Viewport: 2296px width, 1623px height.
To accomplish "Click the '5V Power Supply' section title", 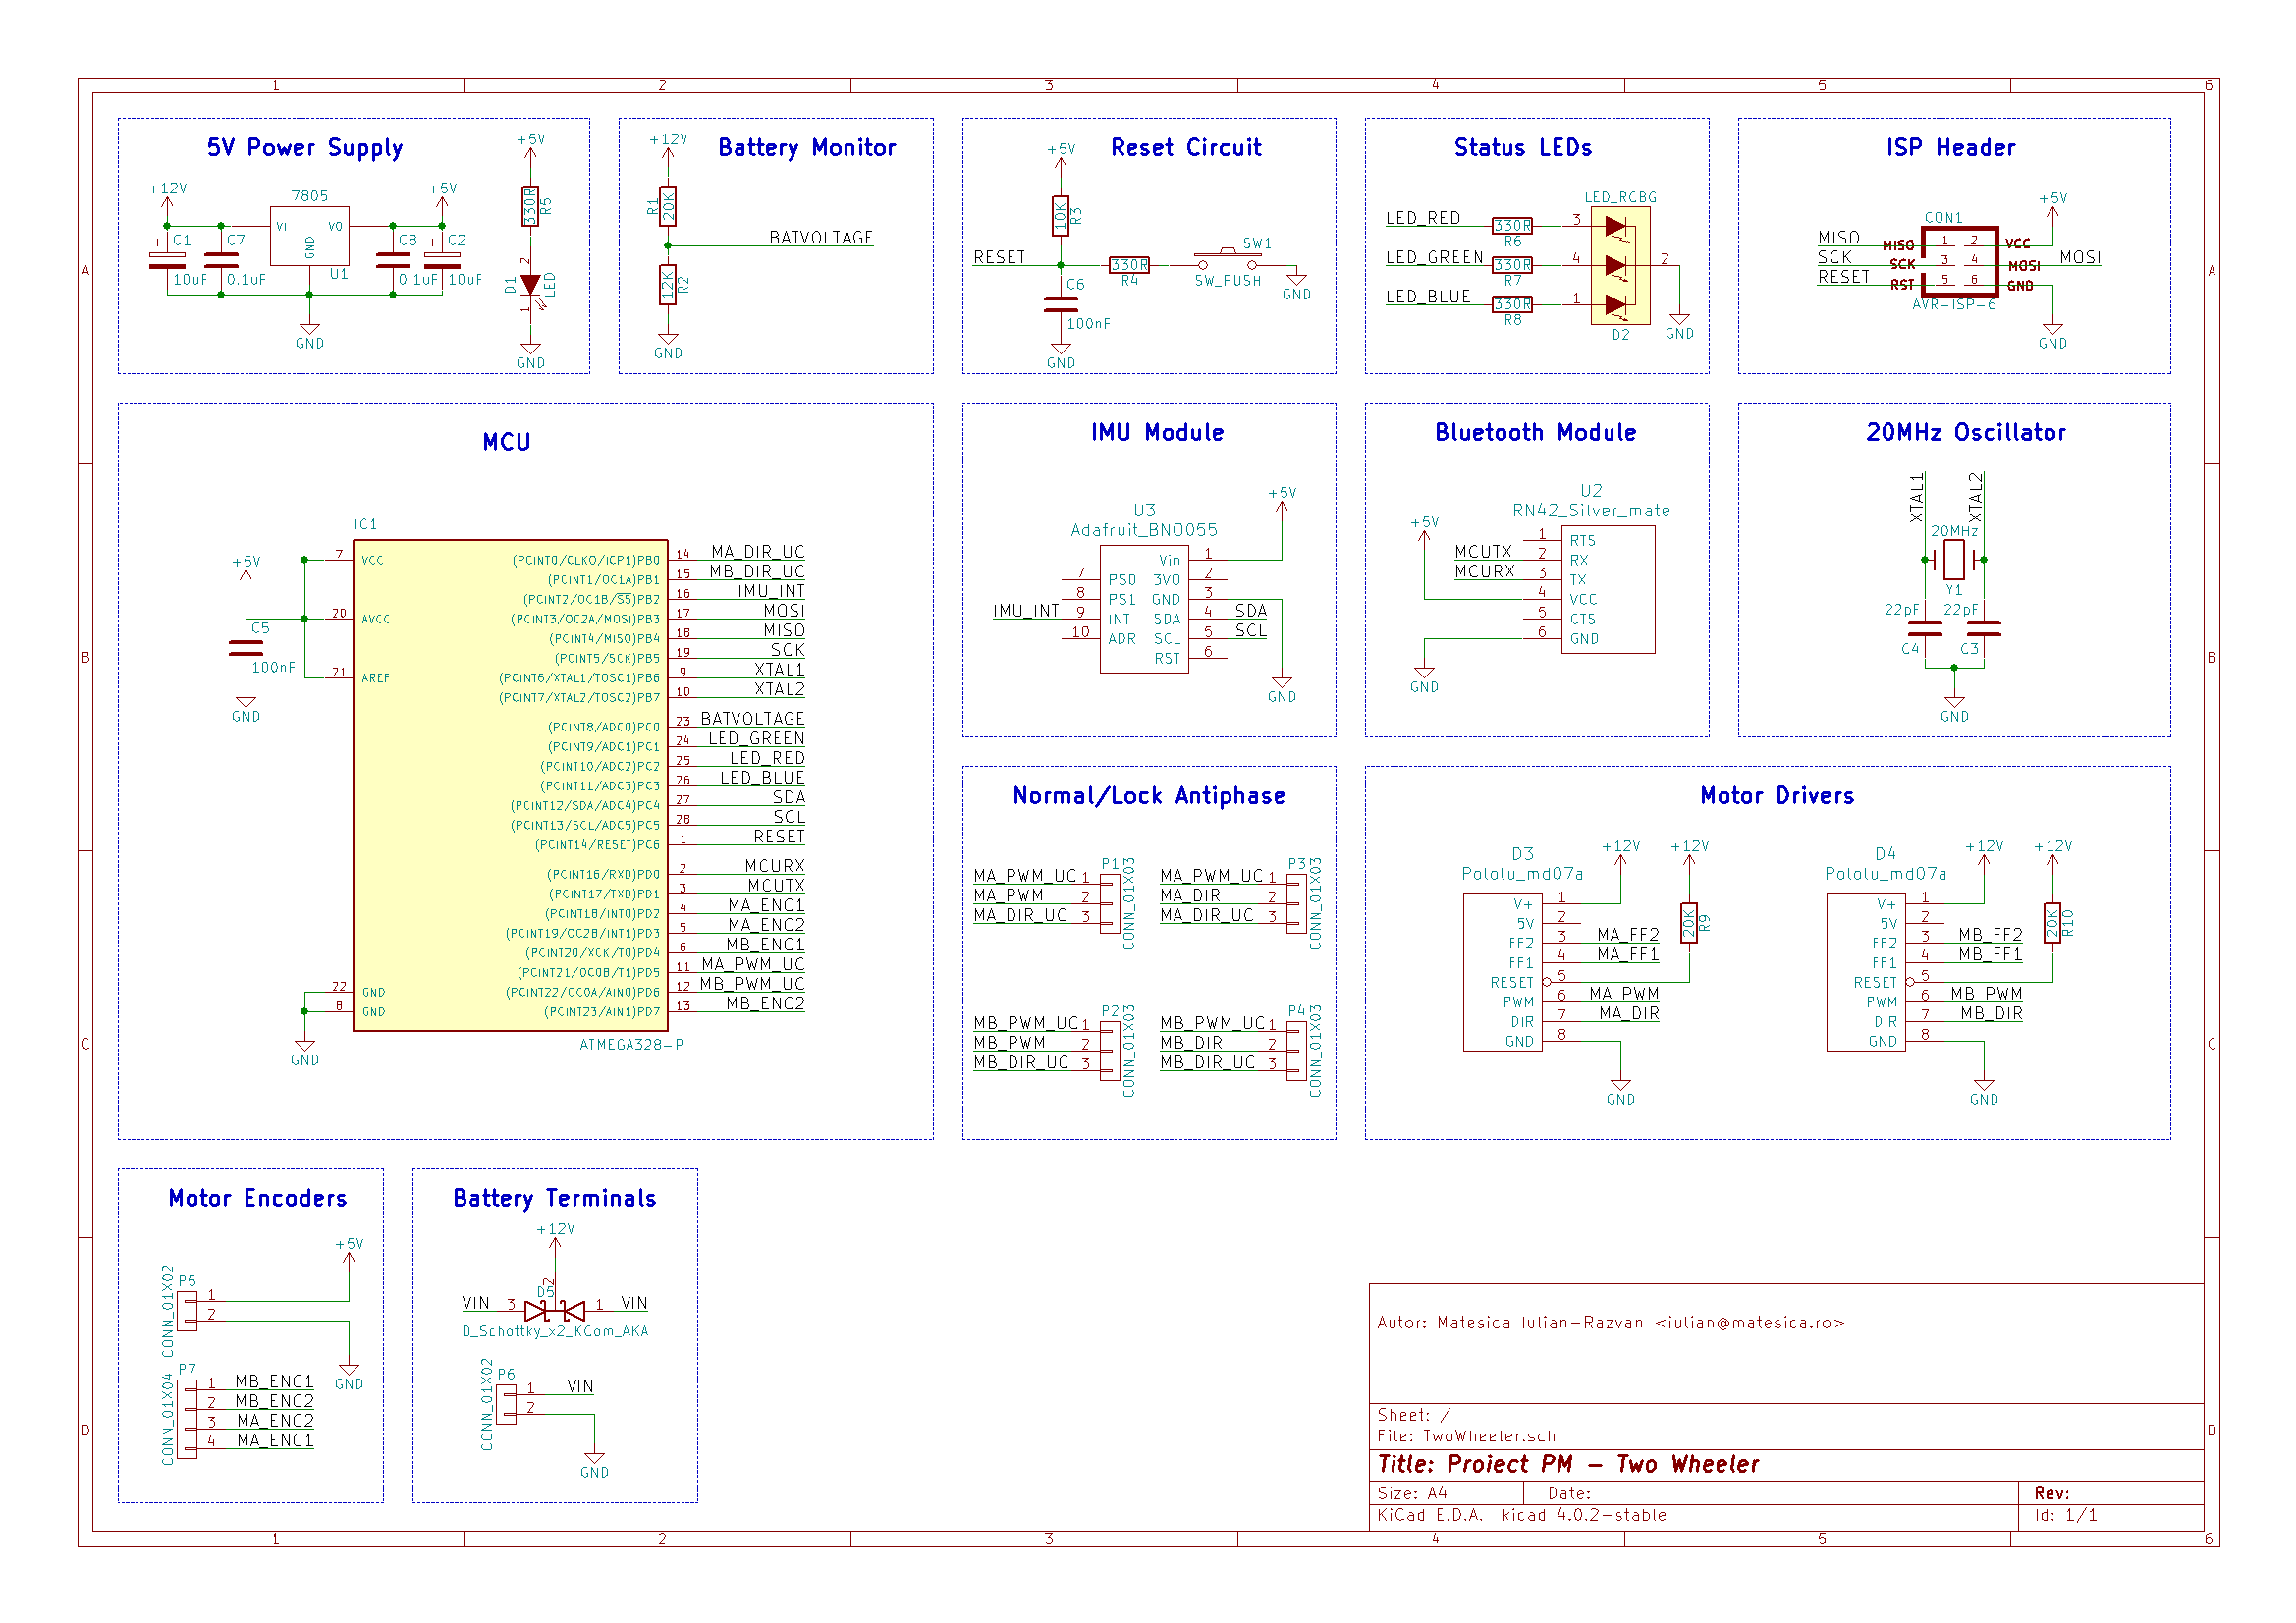I will (305, 148).
